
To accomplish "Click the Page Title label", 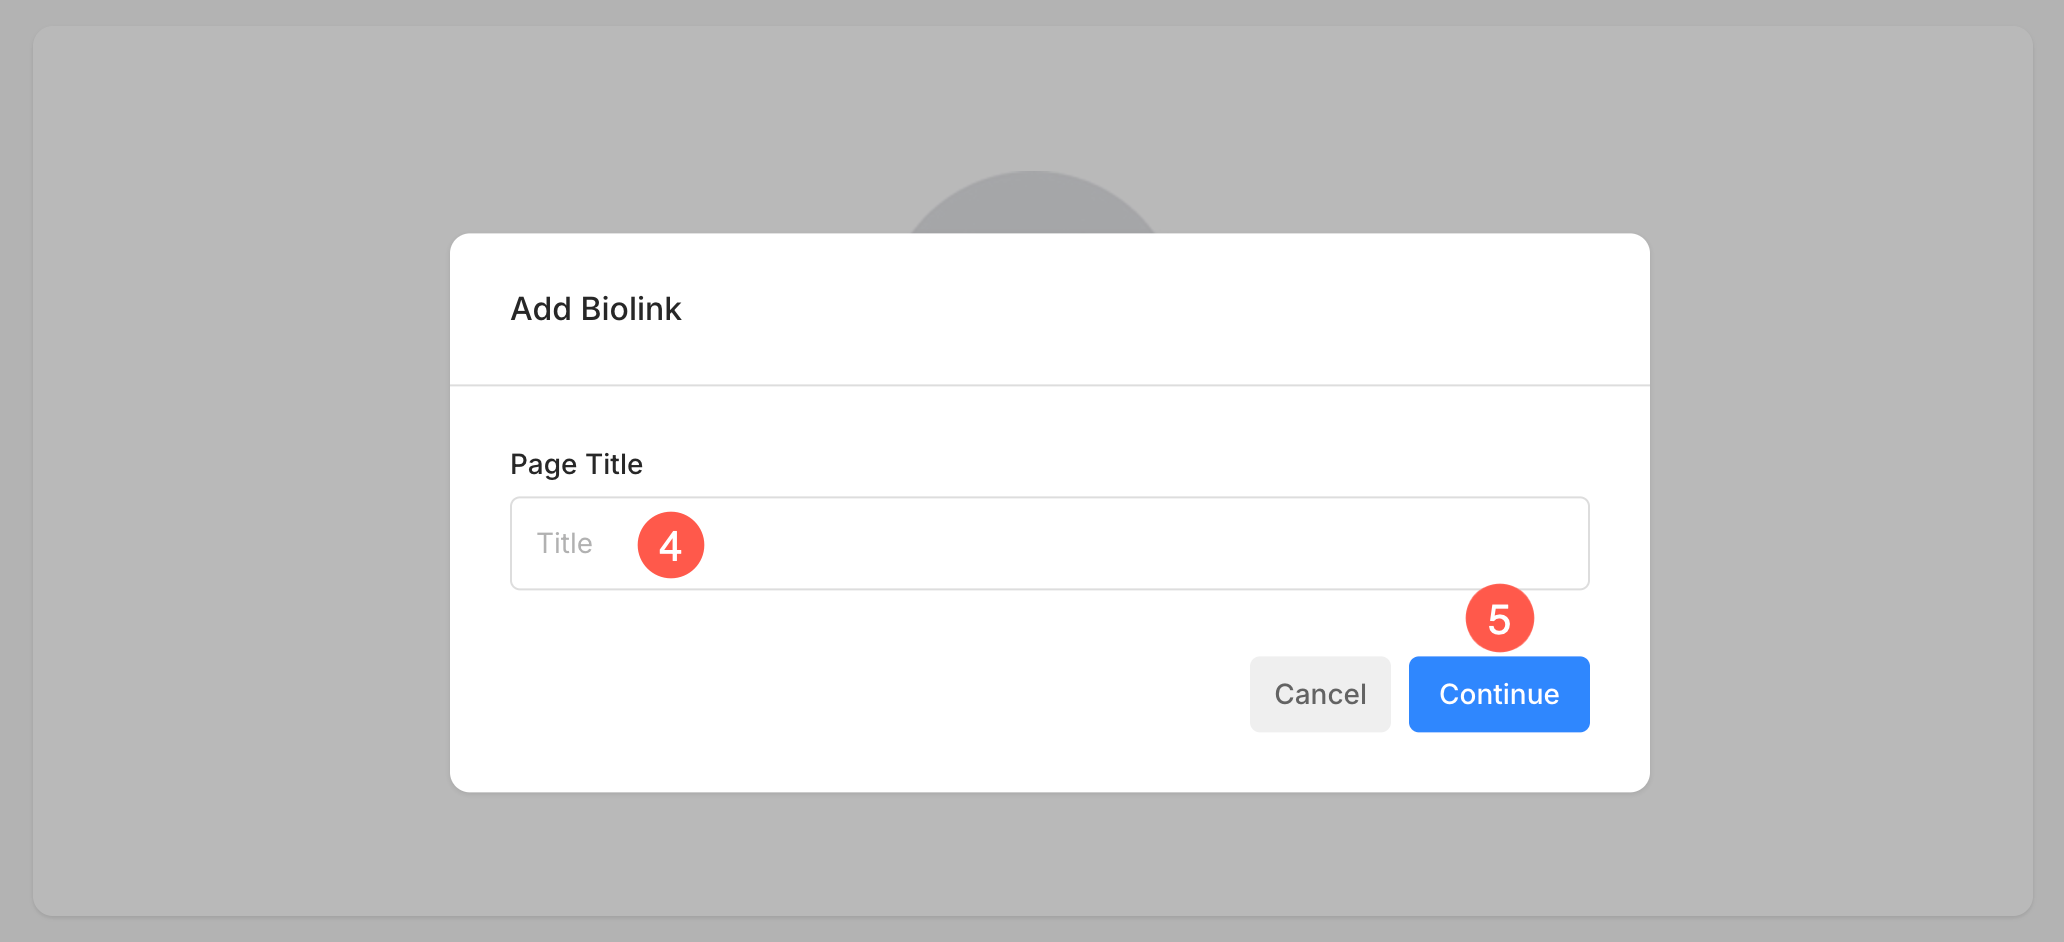I will coord(576,464).
